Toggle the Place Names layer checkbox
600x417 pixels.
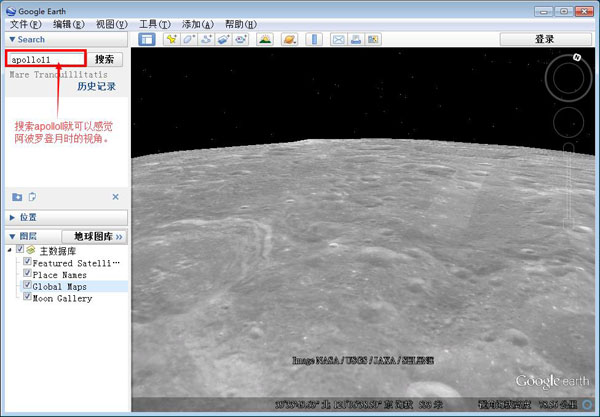click(x=27, y=274)
